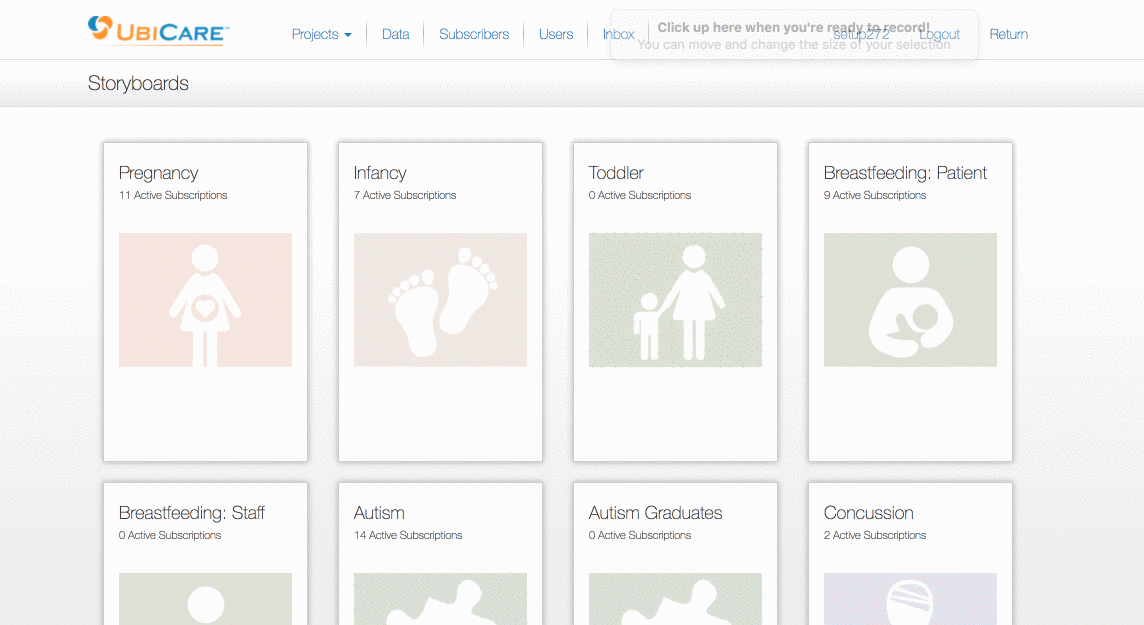Go to the Data page

click(395, 34)
